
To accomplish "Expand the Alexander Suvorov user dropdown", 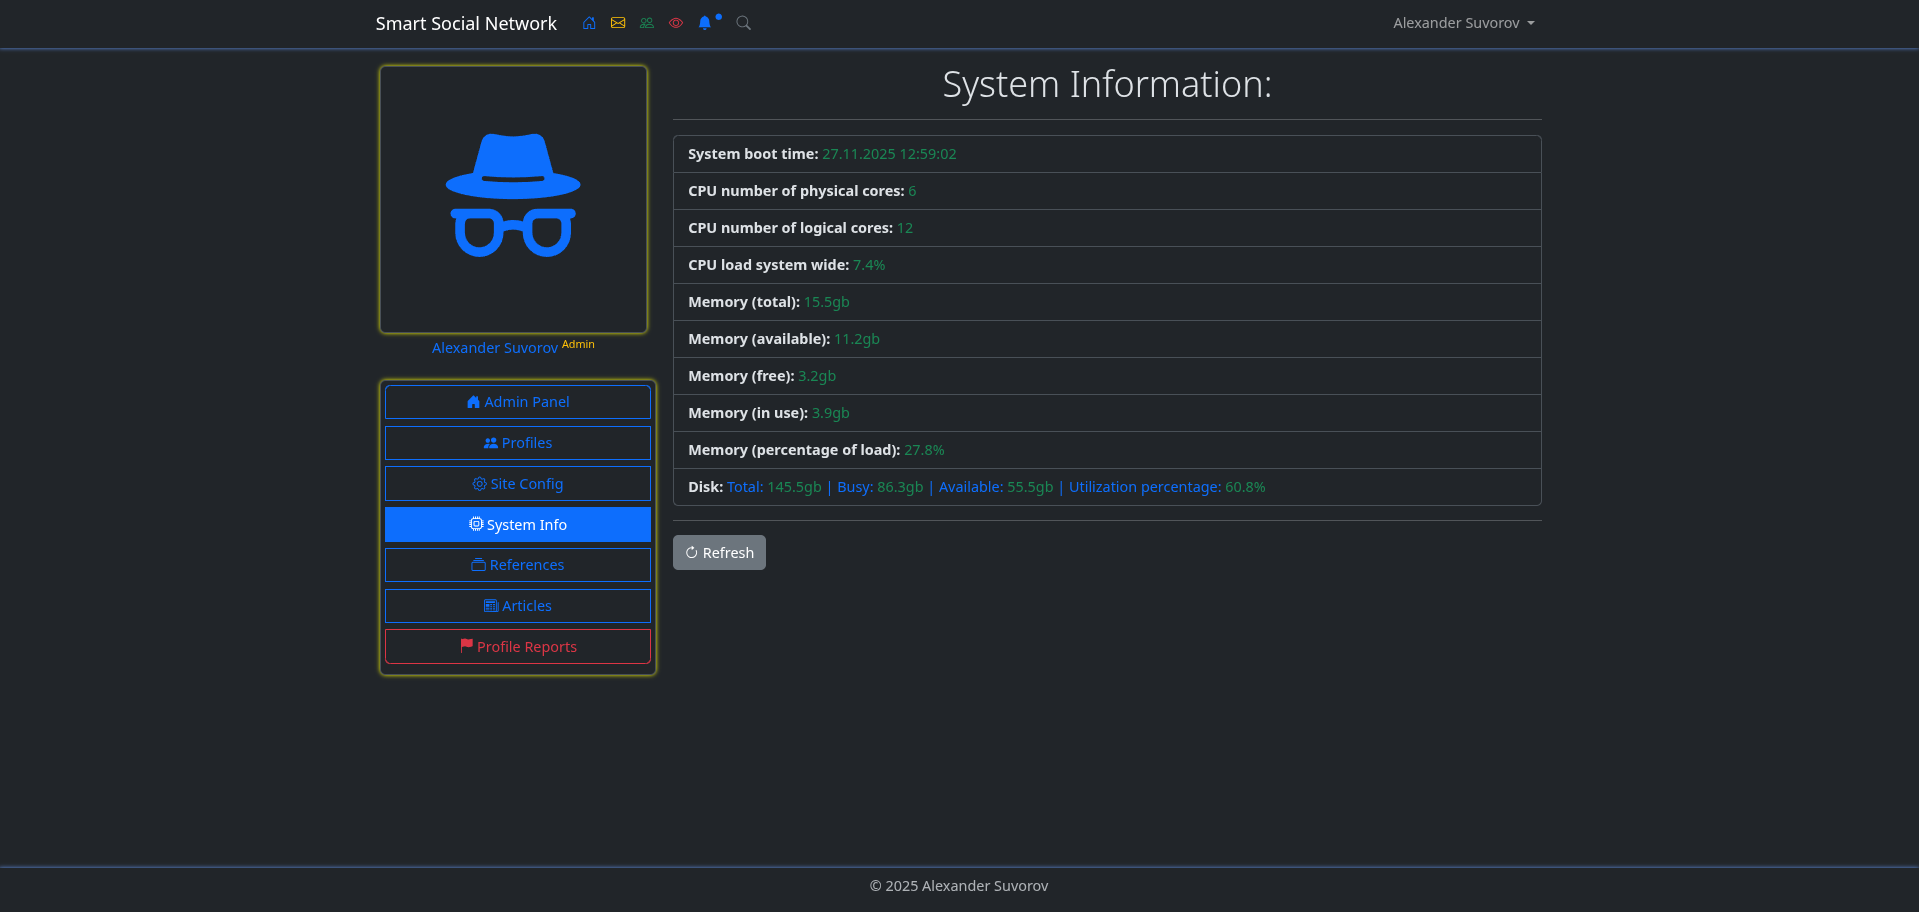I will [1463, 23].
